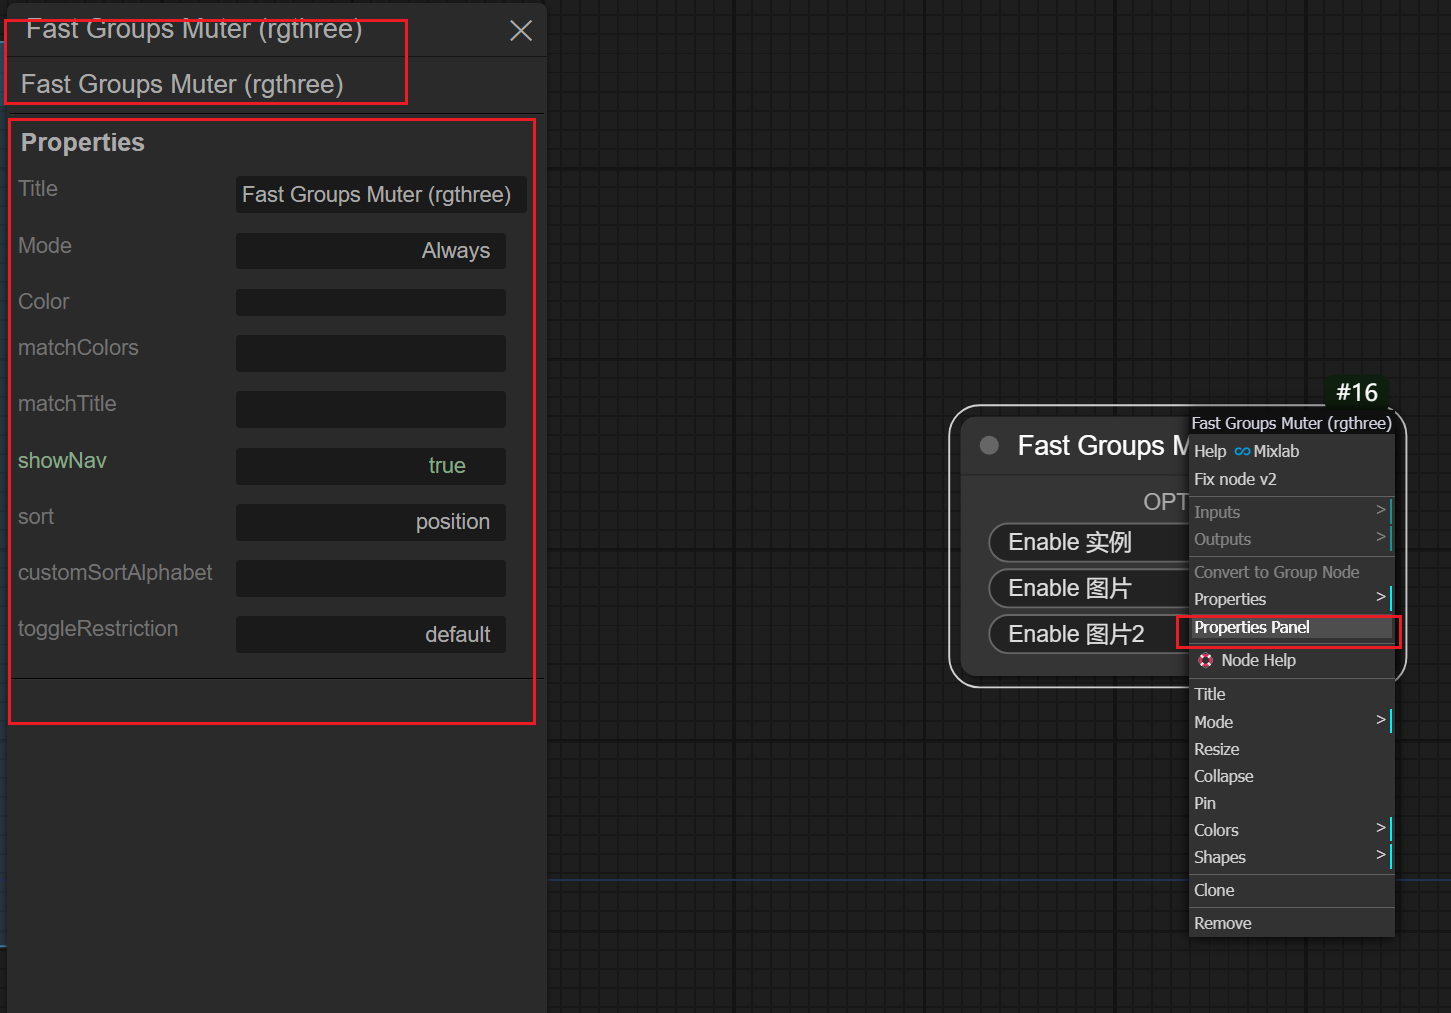Toggle the showNav true value
This screenshot has width=1451, height=1013.
click(x=370, y=466)
